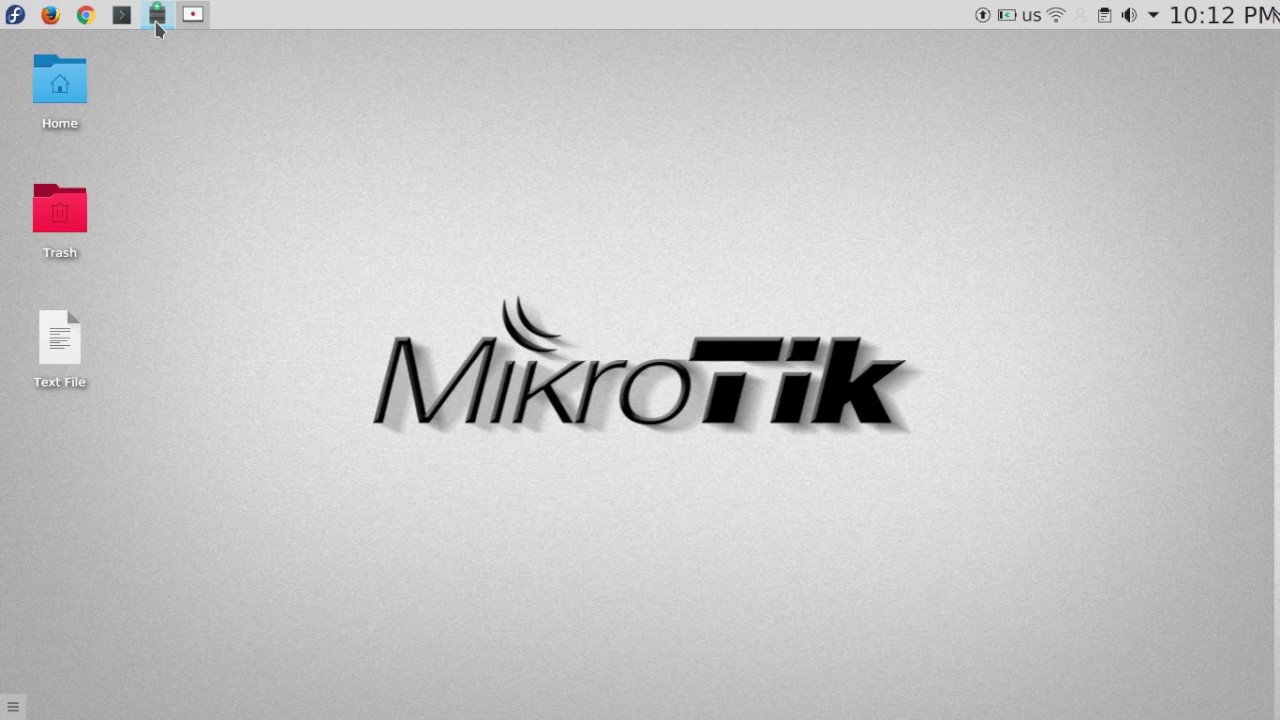Screen dimensions: 1280x720
Task: Launch Google Chrome from the panel
Action: pyautogui.click(x=86, y=15)
